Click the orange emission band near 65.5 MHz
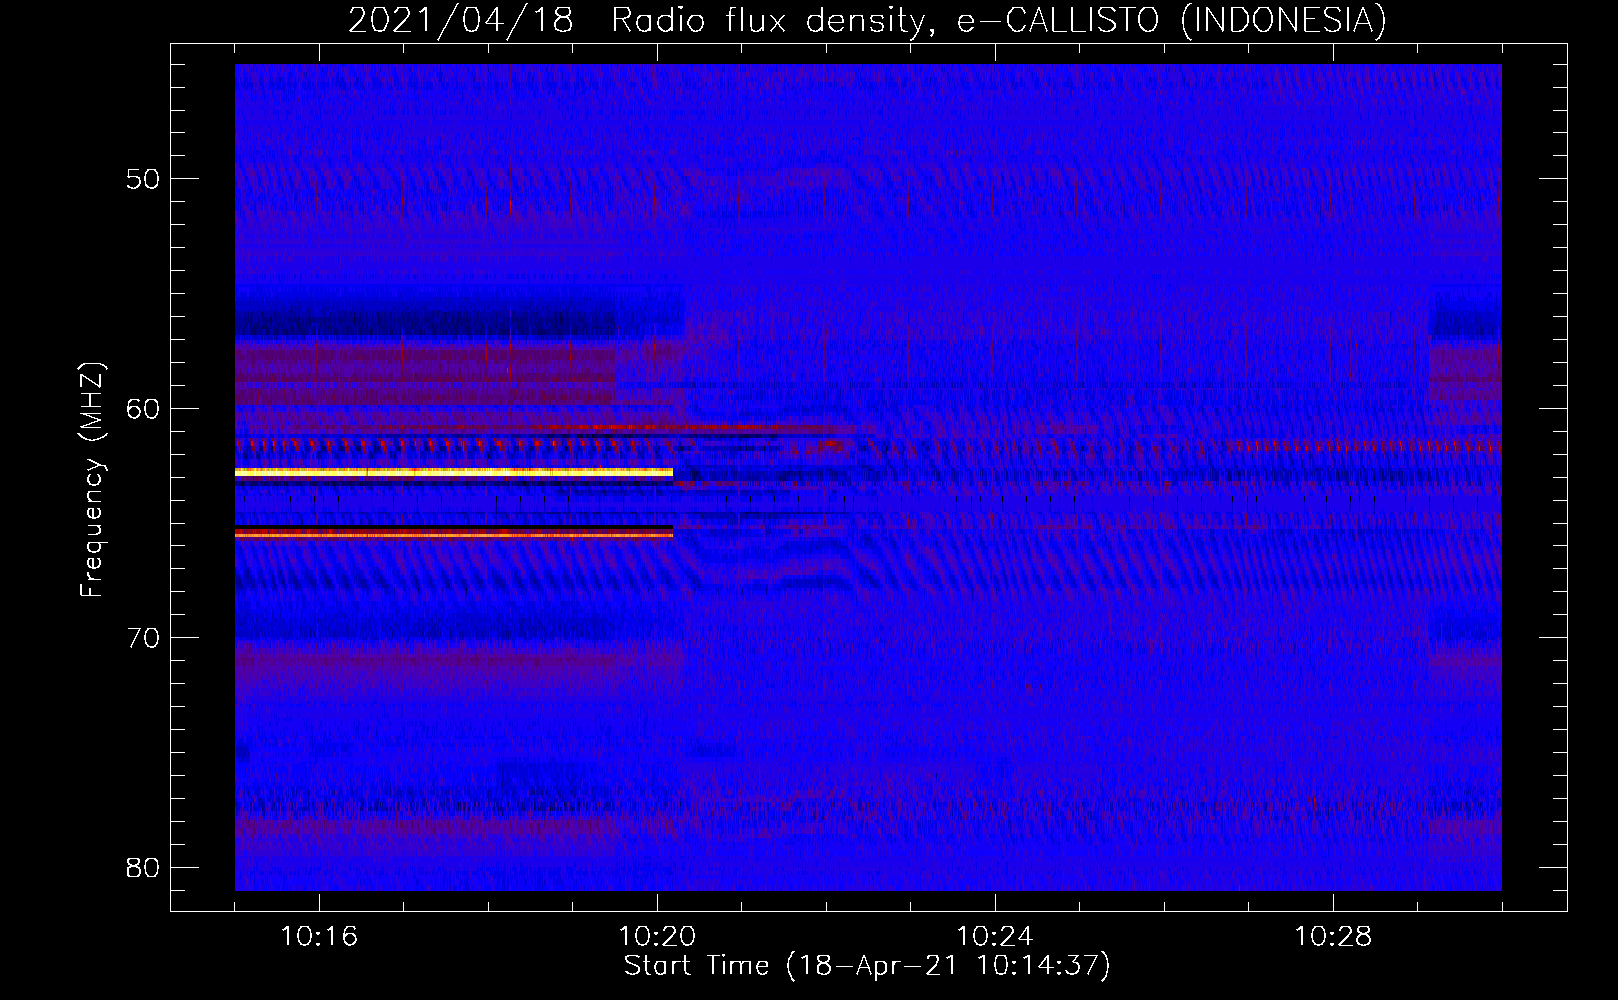The width and height of the screenshot is (1618, 1000). point(454,536)
